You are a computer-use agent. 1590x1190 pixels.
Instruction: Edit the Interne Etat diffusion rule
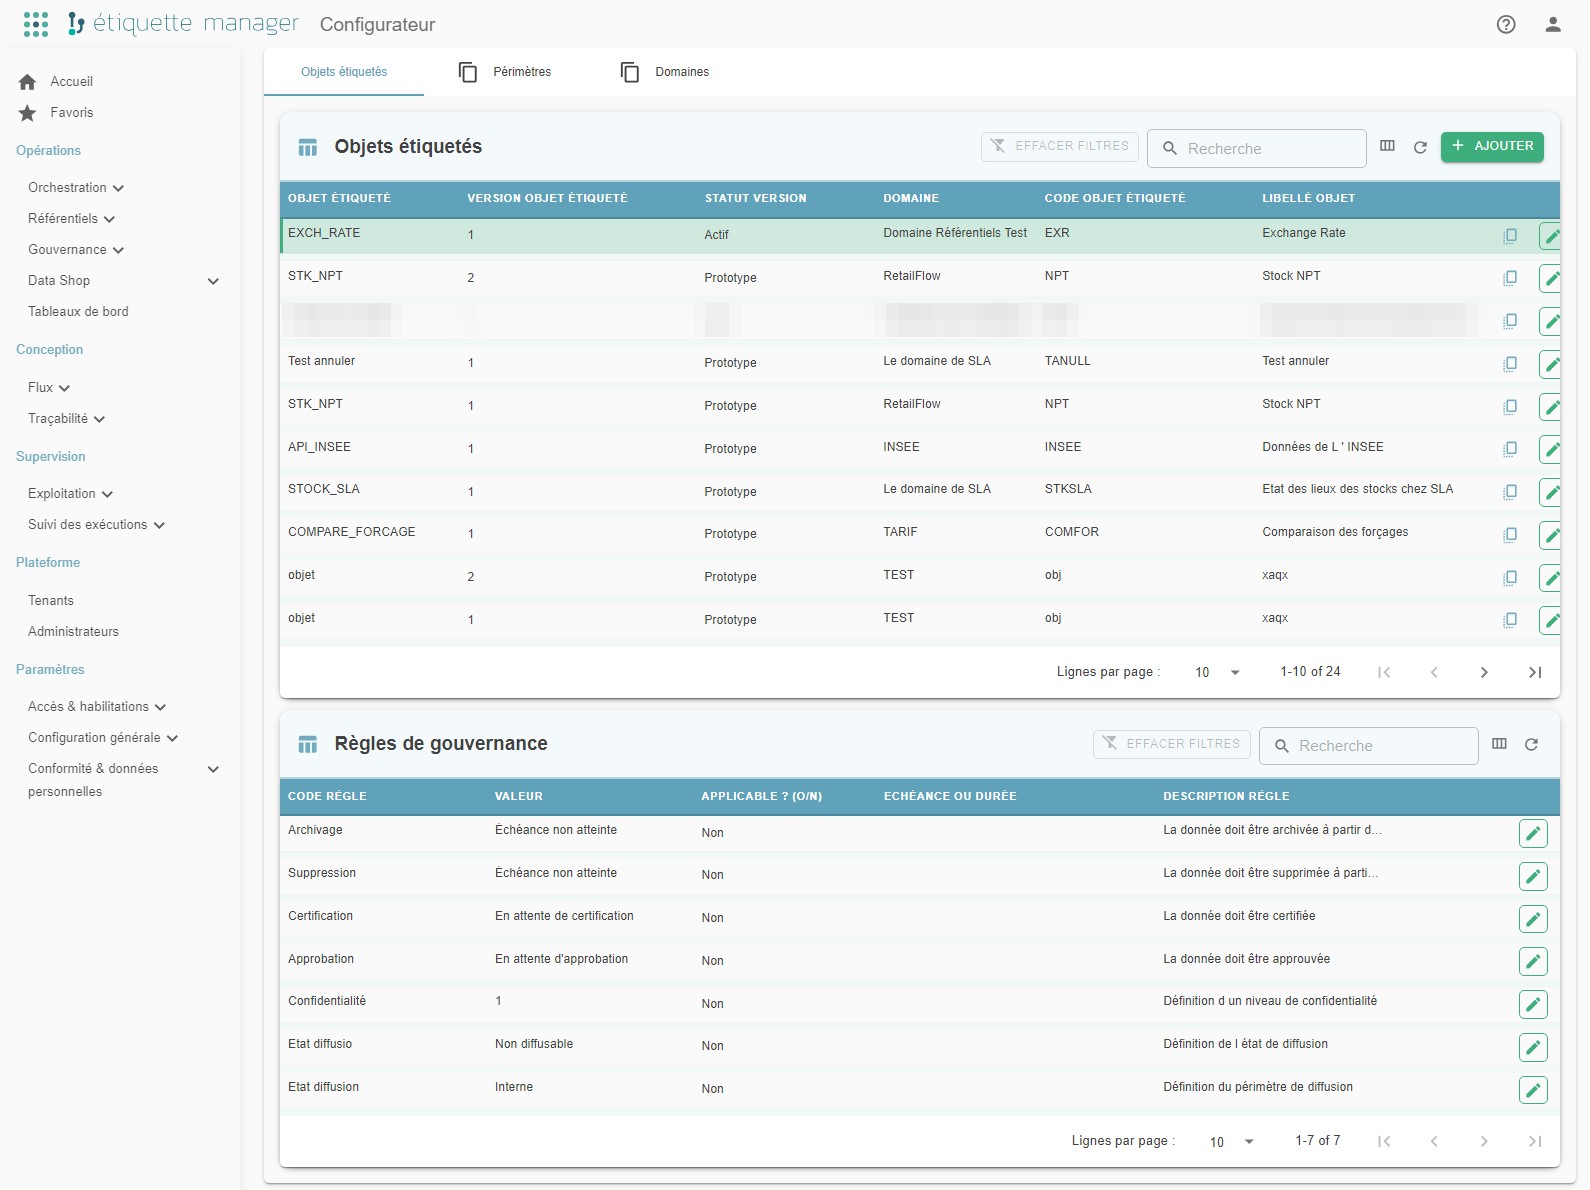[x=1533, y=1089]
